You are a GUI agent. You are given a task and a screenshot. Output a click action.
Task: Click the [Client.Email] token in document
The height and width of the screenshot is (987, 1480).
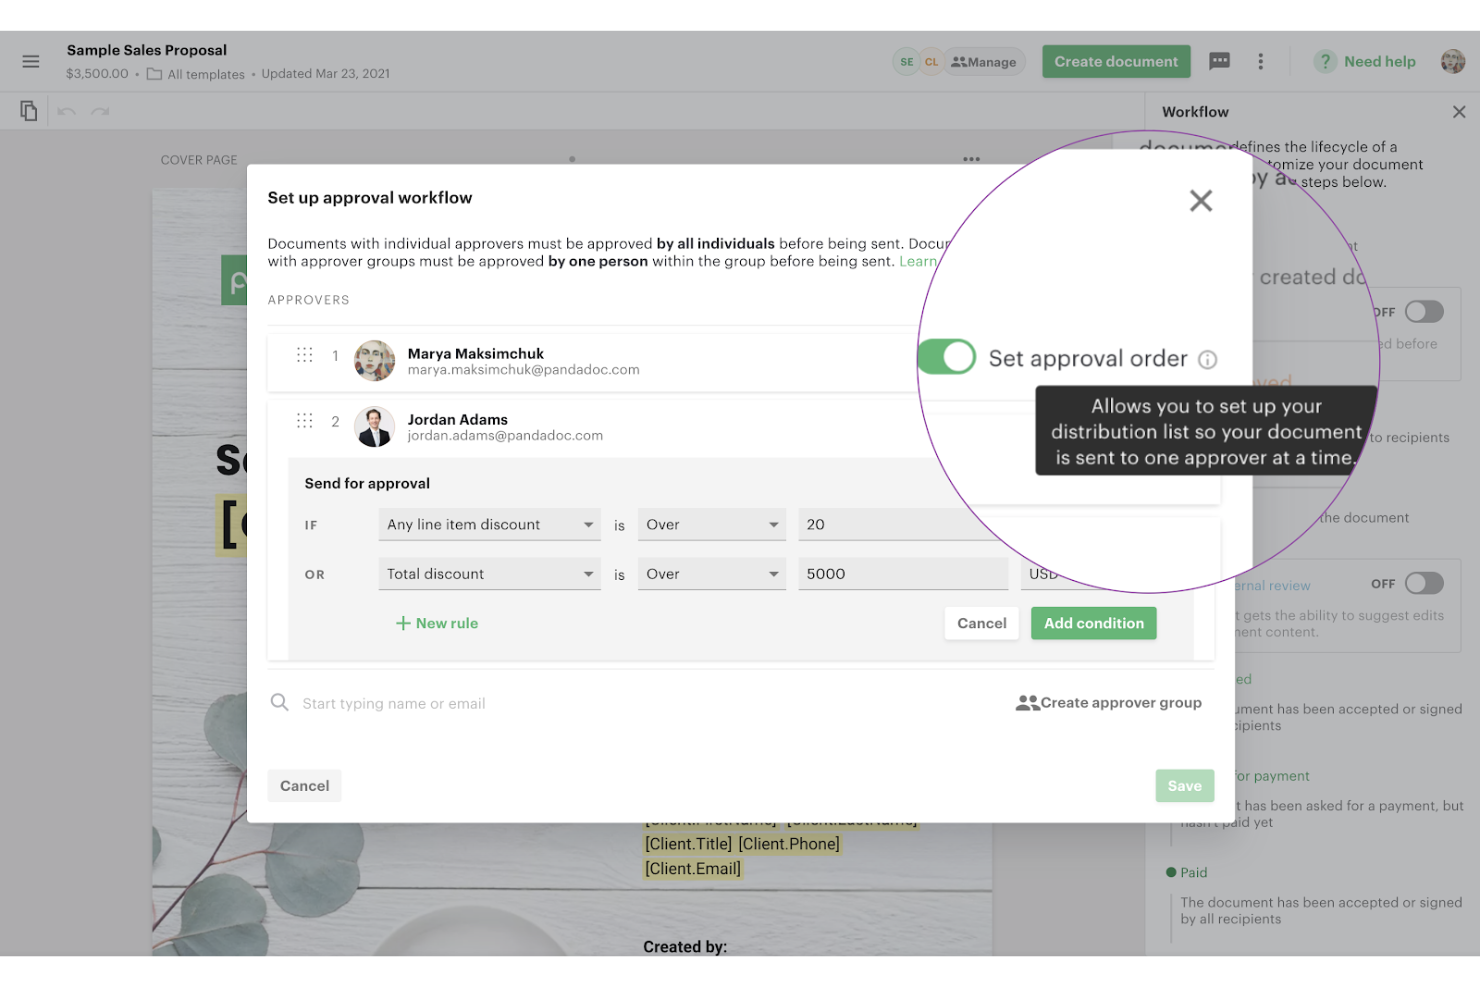click(693, 869)
